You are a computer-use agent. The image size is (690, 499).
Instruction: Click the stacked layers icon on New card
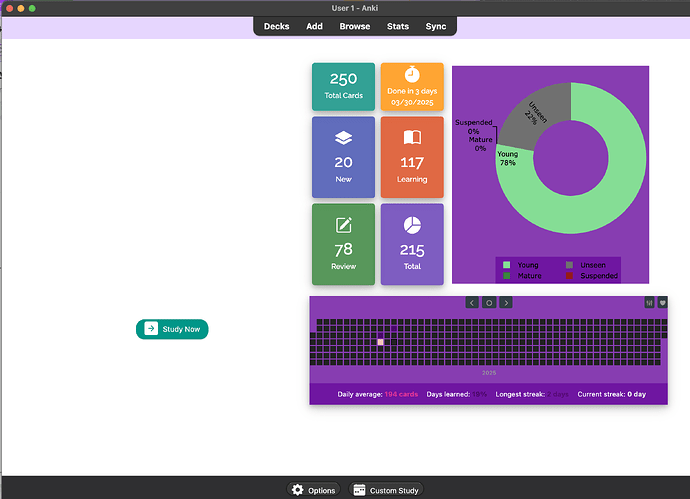click(x=343, y=138)
